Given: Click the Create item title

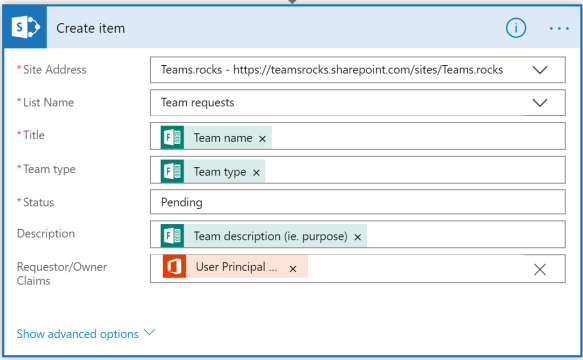Looking at the screenshot, I should click(90, 28).
